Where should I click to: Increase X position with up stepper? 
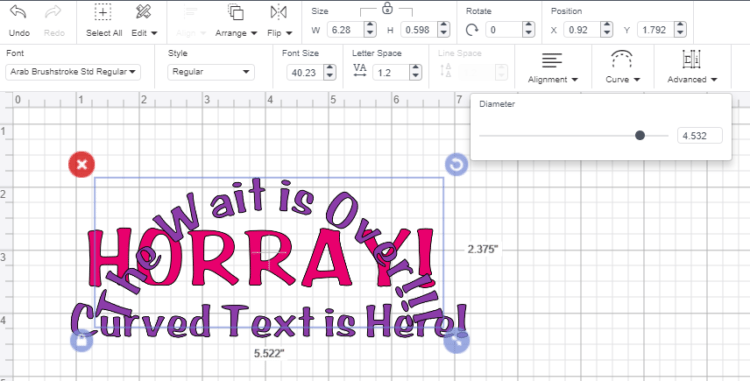[607, 26]
